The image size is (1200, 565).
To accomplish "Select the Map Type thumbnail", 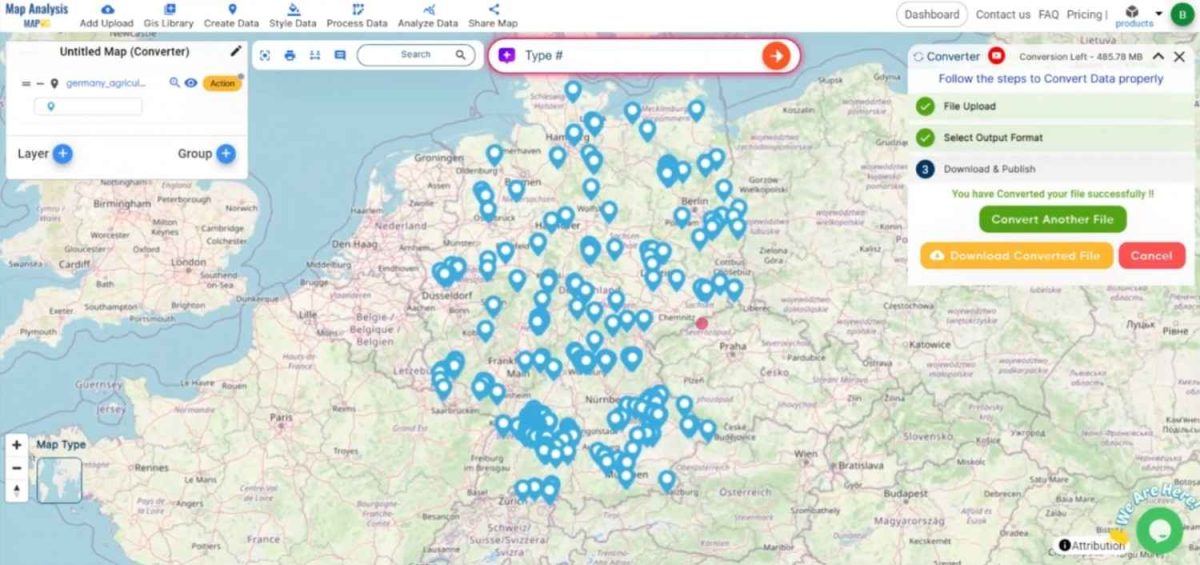I will point(60,479).
